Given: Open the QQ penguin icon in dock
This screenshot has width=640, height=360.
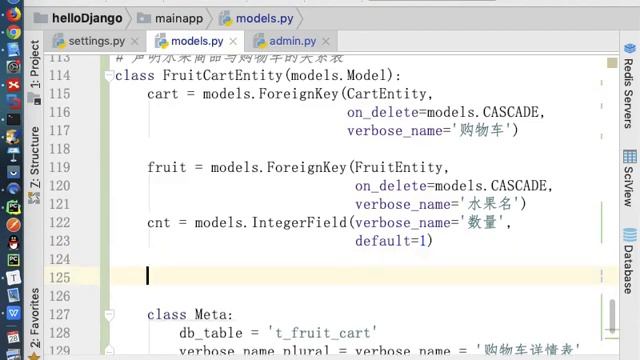Looking at the screenshot, I should [x=13, y=242].
